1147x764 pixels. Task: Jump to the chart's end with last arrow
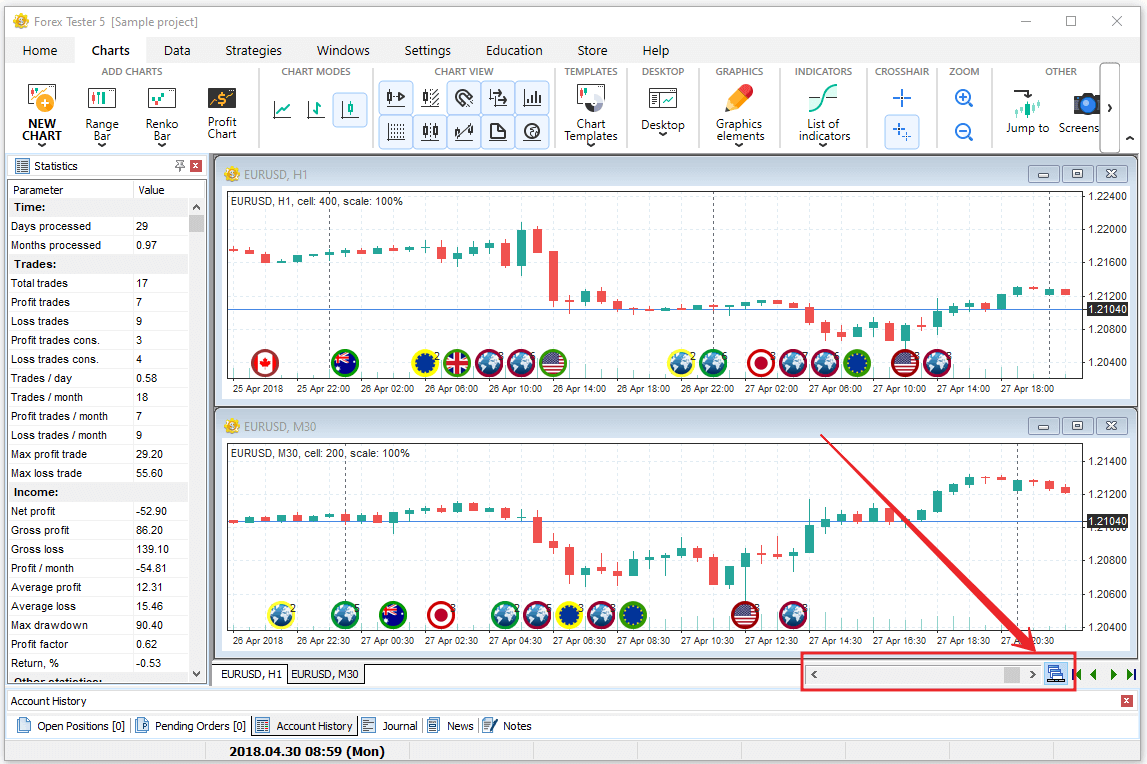click(1131, 675)
